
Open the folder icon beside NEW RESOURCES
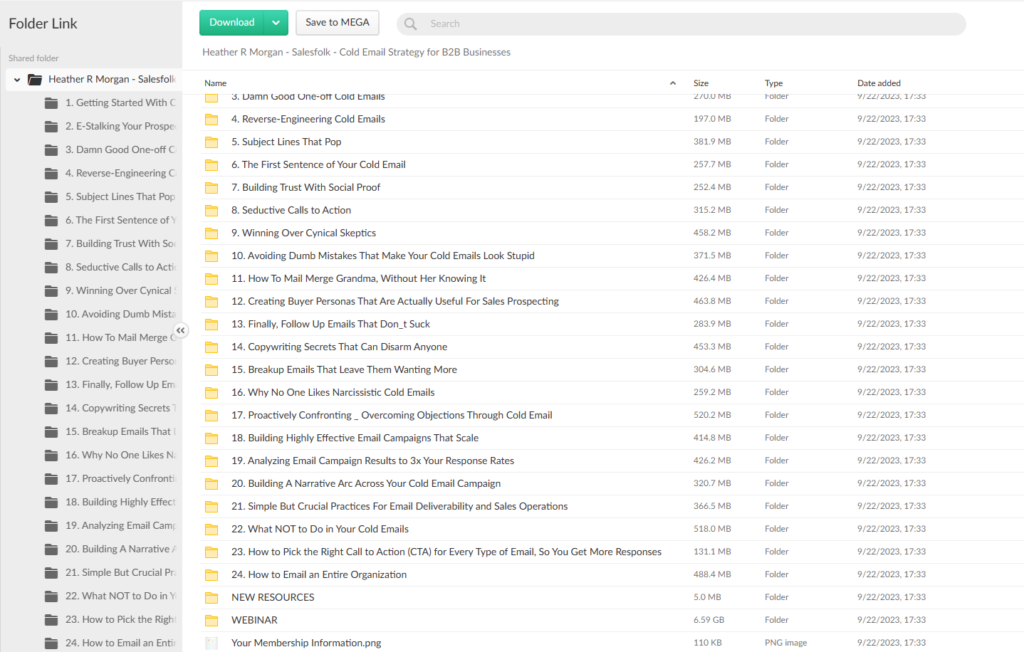[x=211, y=597]
